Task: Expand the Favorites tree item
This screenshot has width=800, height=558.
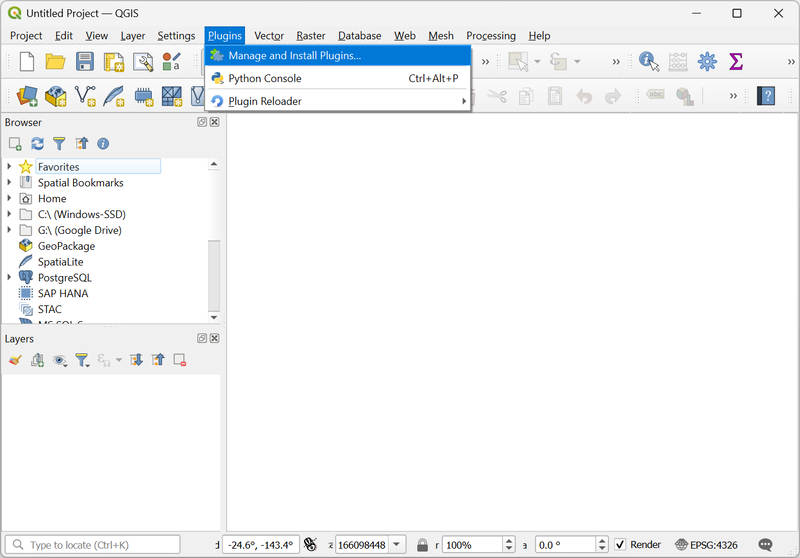Action: click(9, 166)
